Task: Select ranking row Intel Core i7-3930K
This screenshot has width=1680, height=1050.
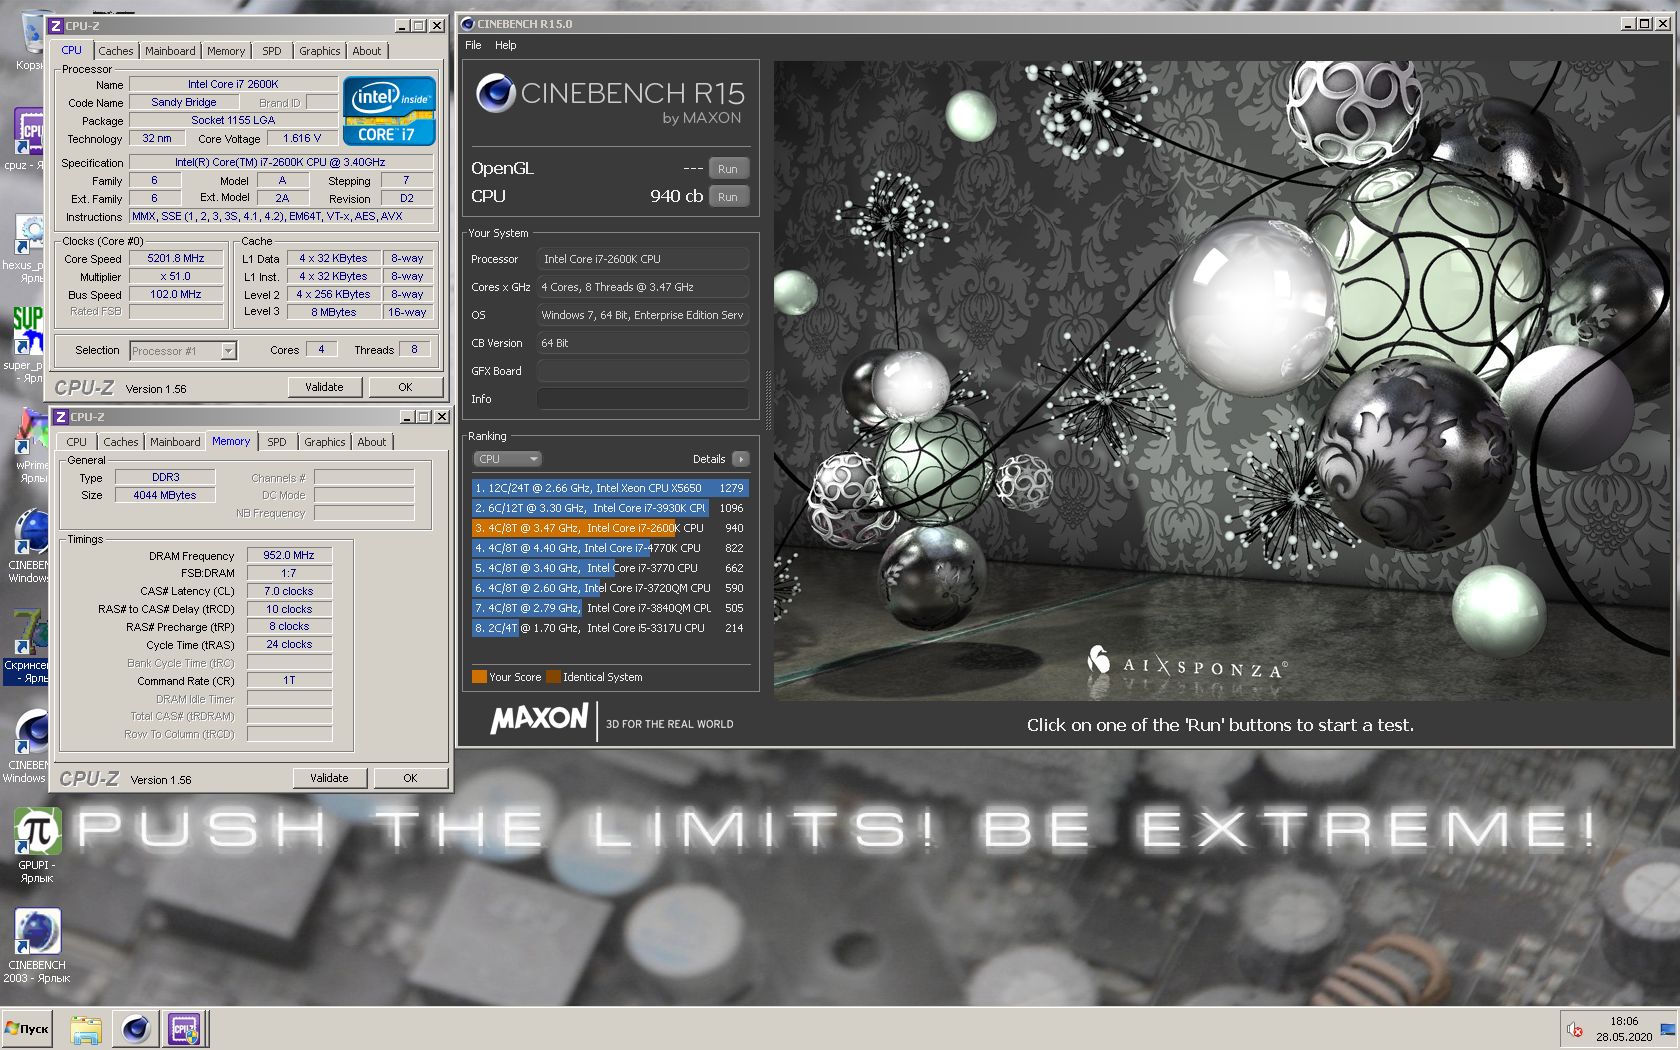Action: [x=610, y=508]
